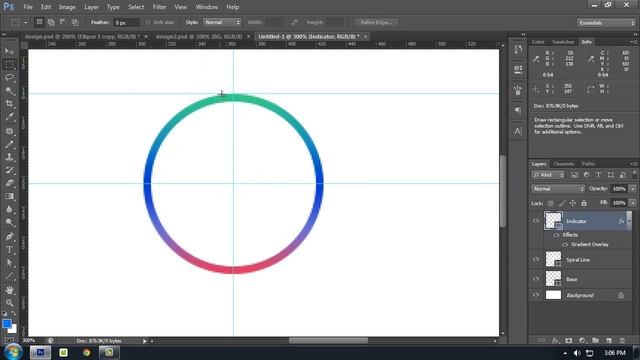
Task: Open the Filter menu
Action: (x=159, y=7)
